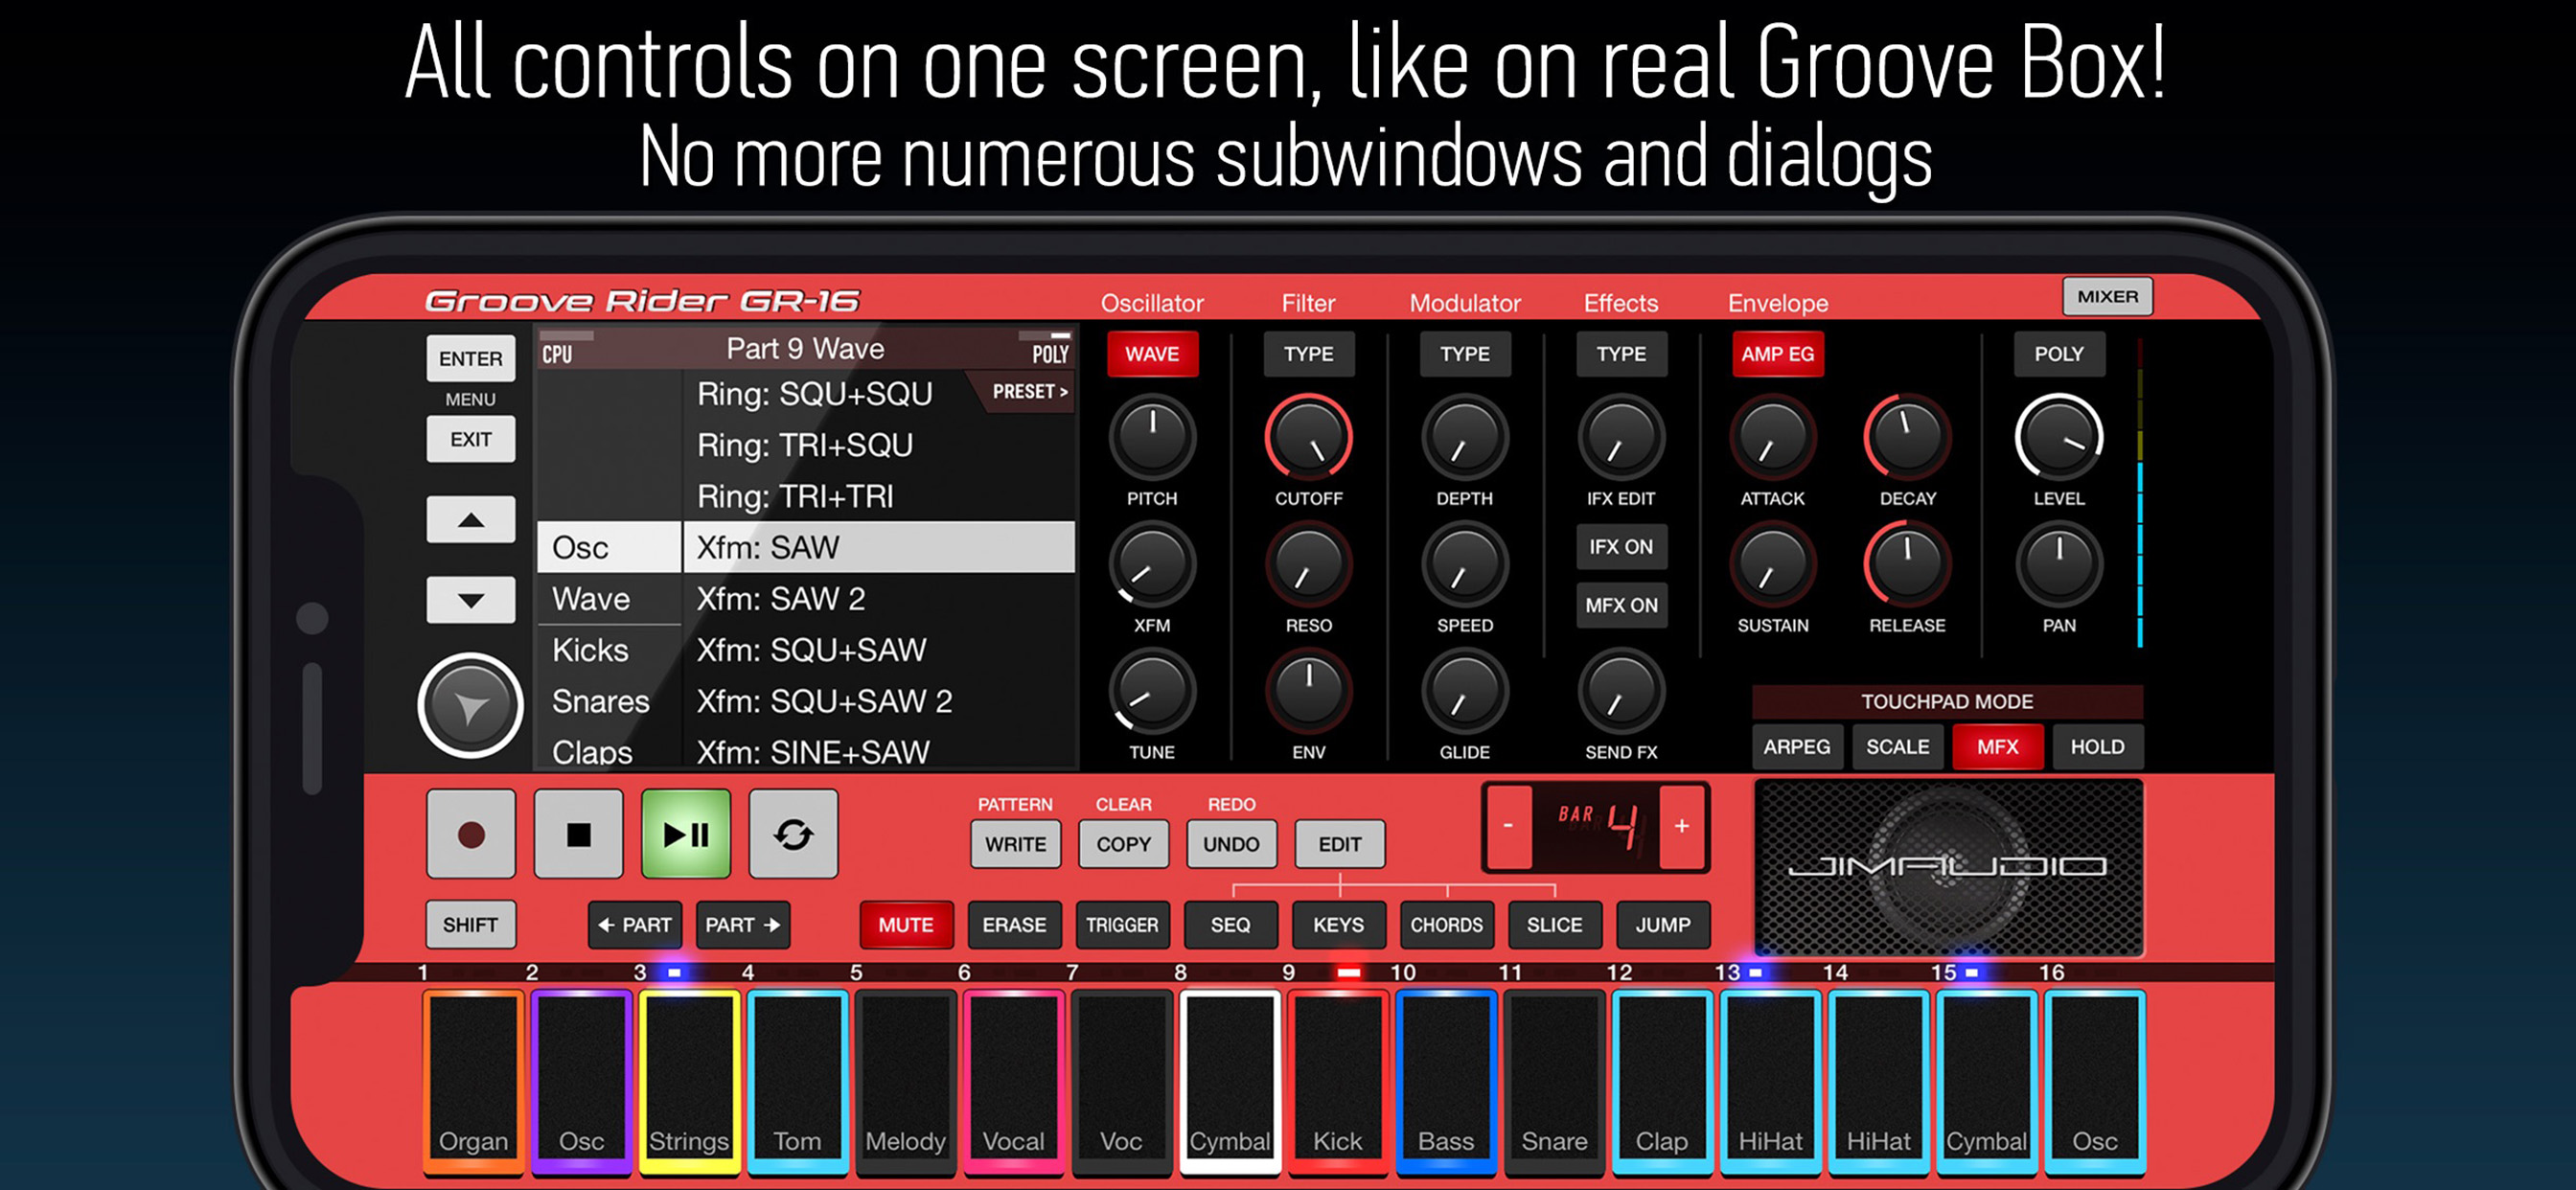Open the Filter TYPE selector
This screenshot has height=1190, width=2576.
(x=1308, y=354)
